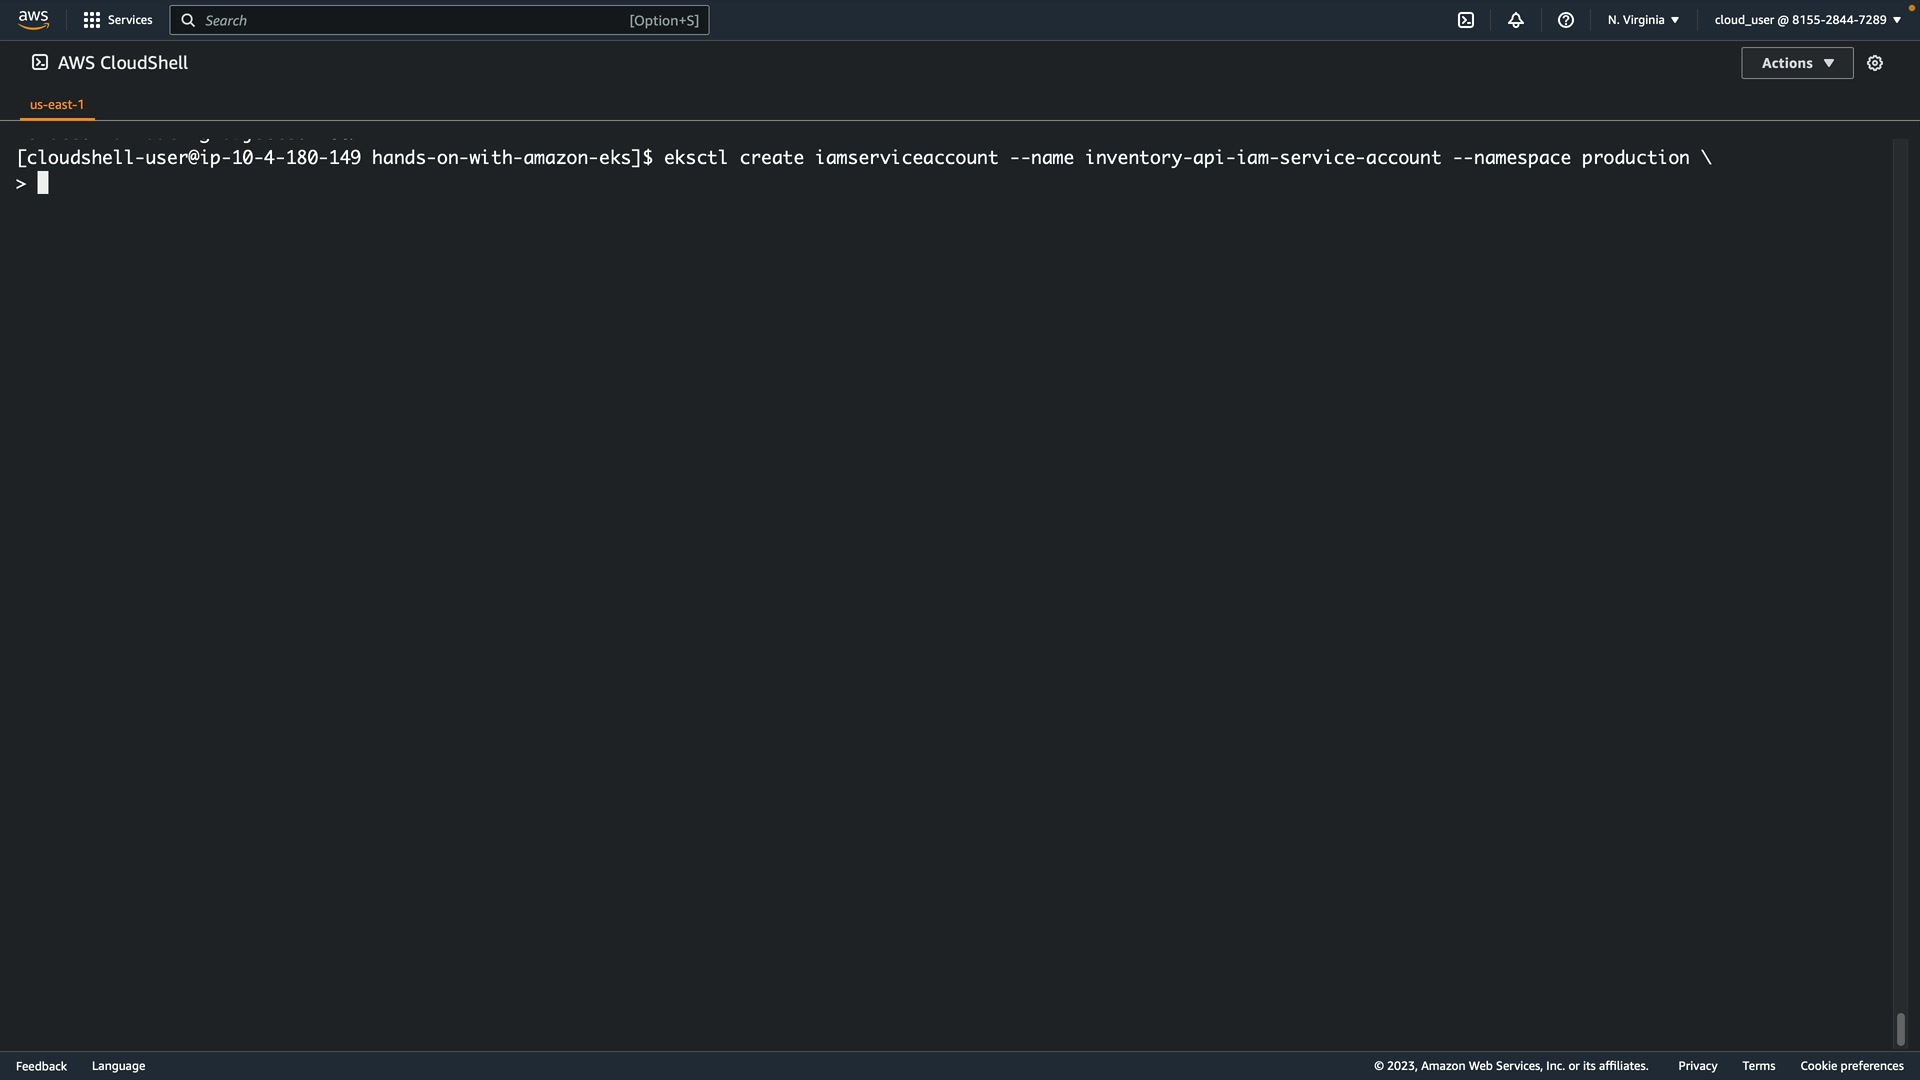This screenshot has height=1080, width=1920.
Task: Open the Actions dropdown button
Action: tap(1797, 63)
